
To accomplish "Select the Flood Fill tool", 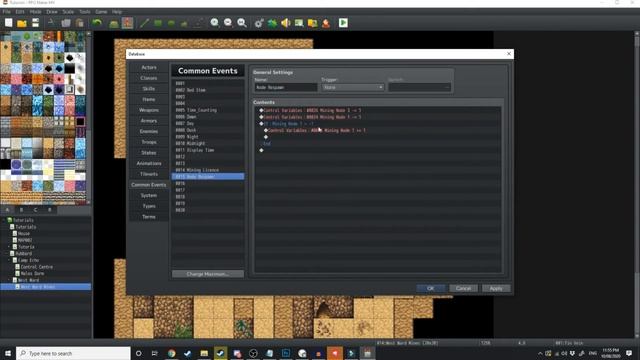I will 184,23.
